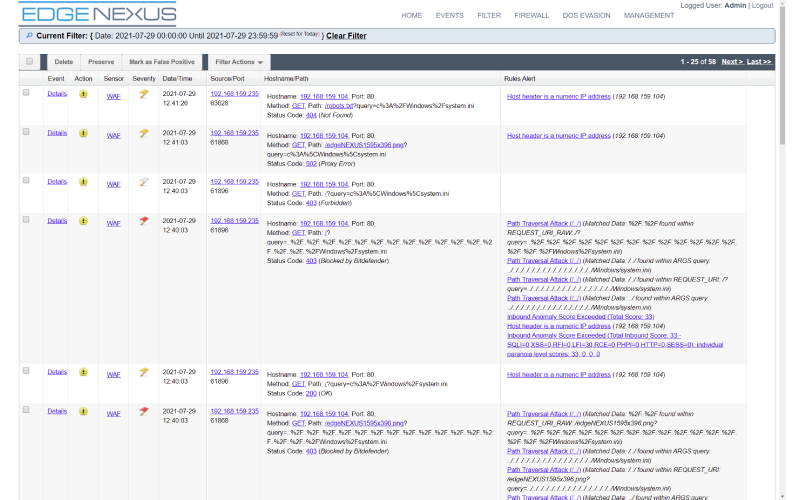
Task: Click the Severity column header
Action: pos(144,79)
